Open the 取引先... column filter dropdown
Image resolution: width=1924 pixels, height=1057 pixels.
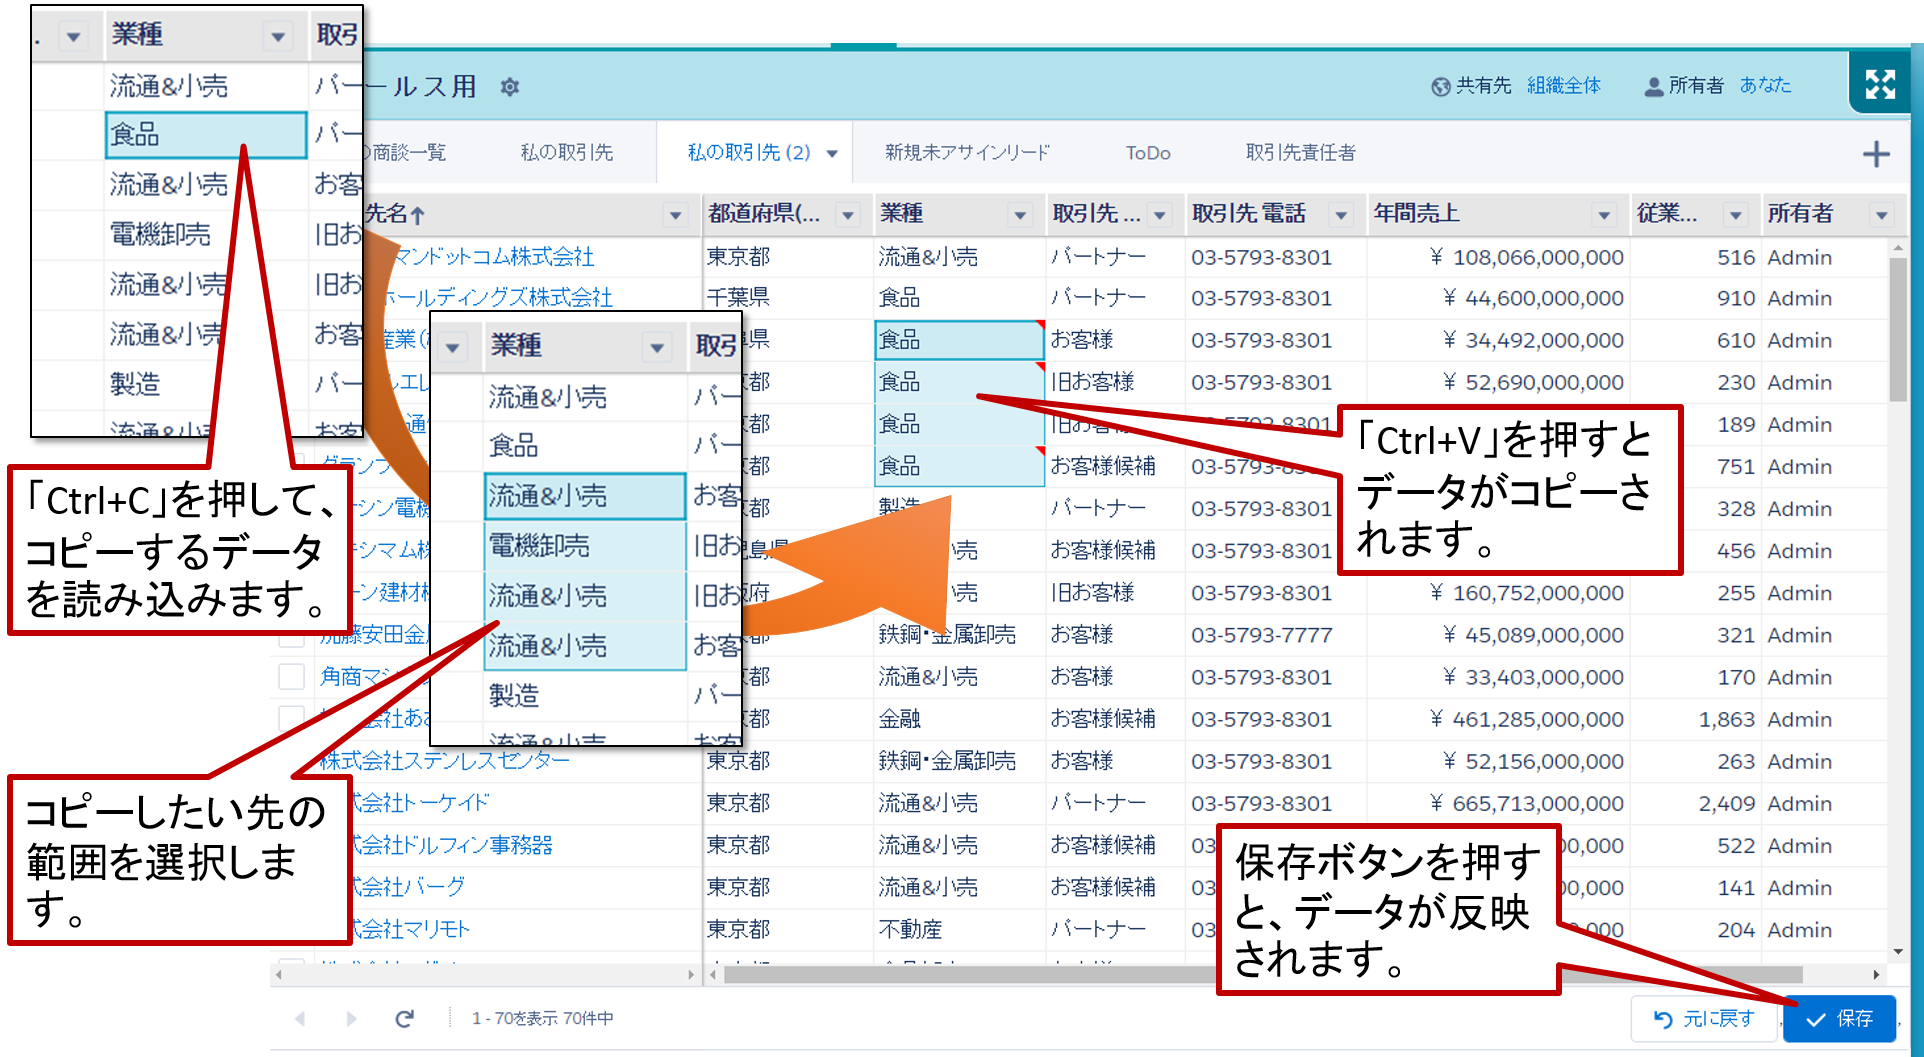[x=1160, y=215]
